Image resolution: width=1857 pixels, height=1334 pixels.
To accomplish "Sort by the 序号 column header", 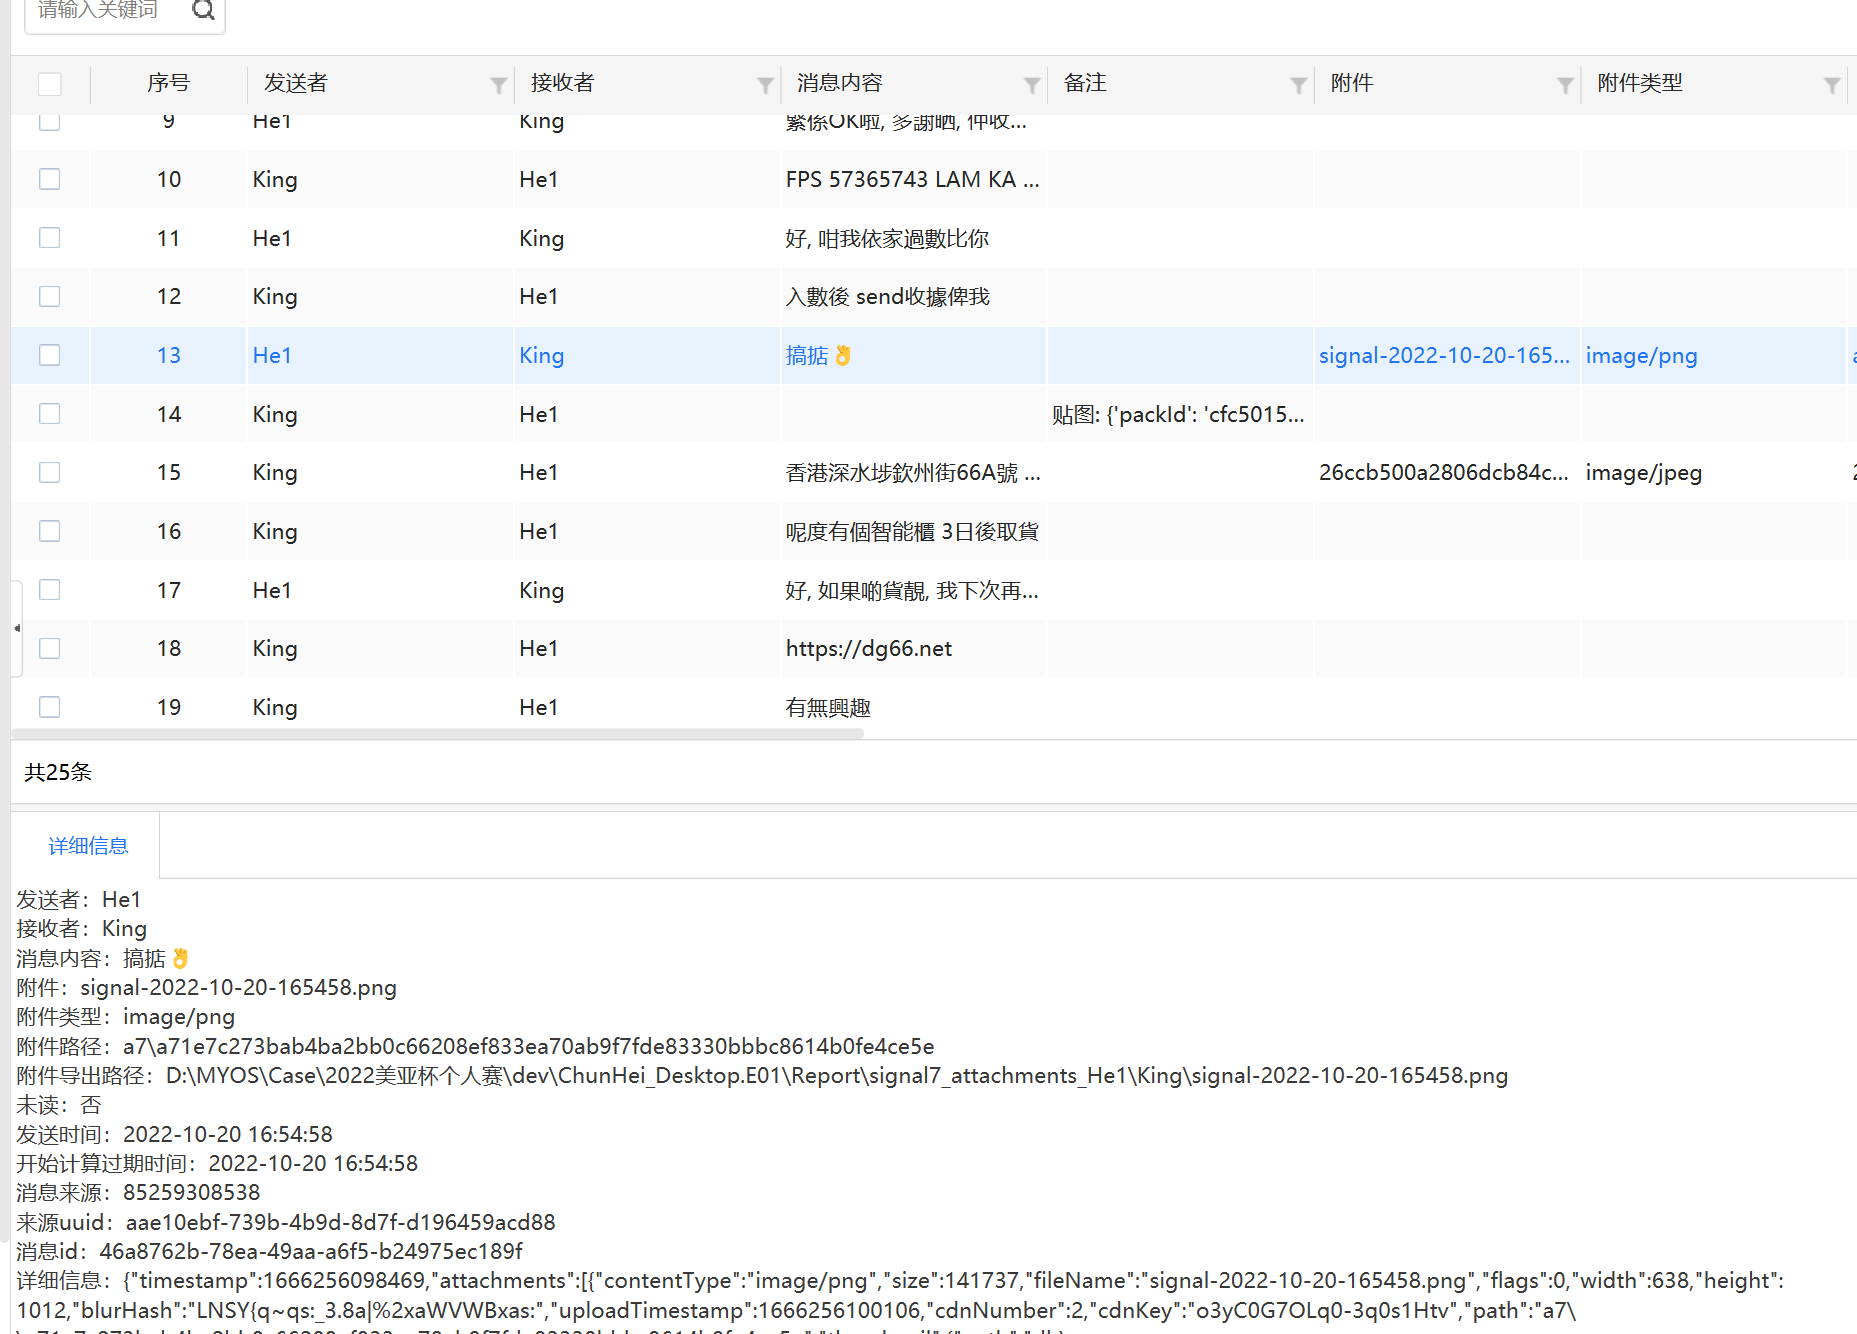I will (168, 84).
